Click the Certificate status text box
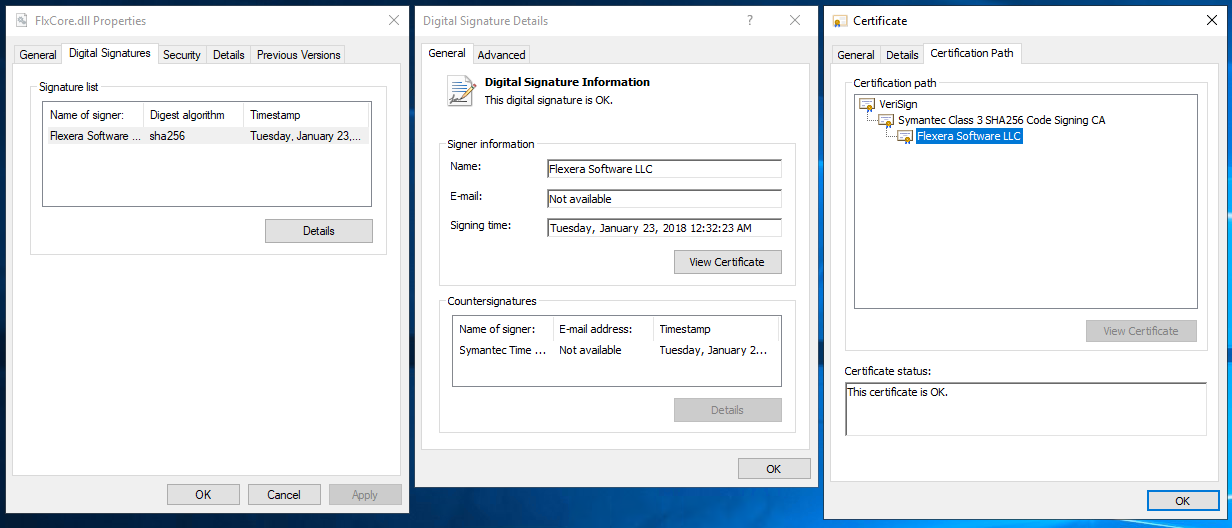Screen dimensions: 1232x528 [1025, 409]
